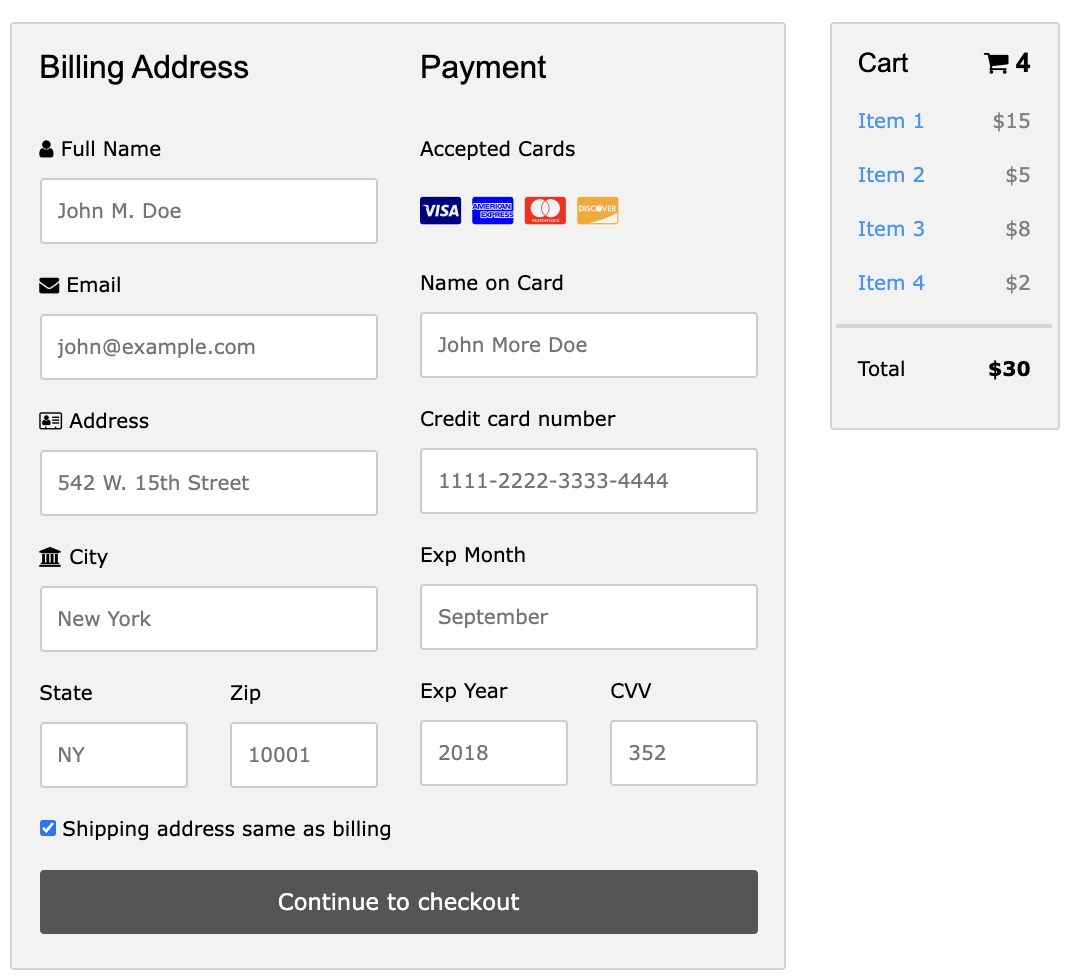Click the person icon next to Full Name

(x=46, y=148)
